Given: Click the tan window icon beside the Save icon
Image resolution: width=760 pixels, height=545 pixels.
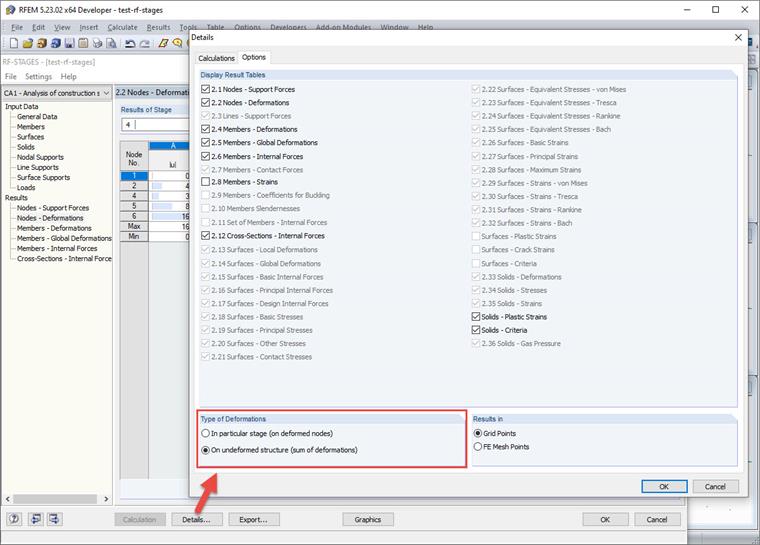Looking at the screenshot, I should (83, 43).
